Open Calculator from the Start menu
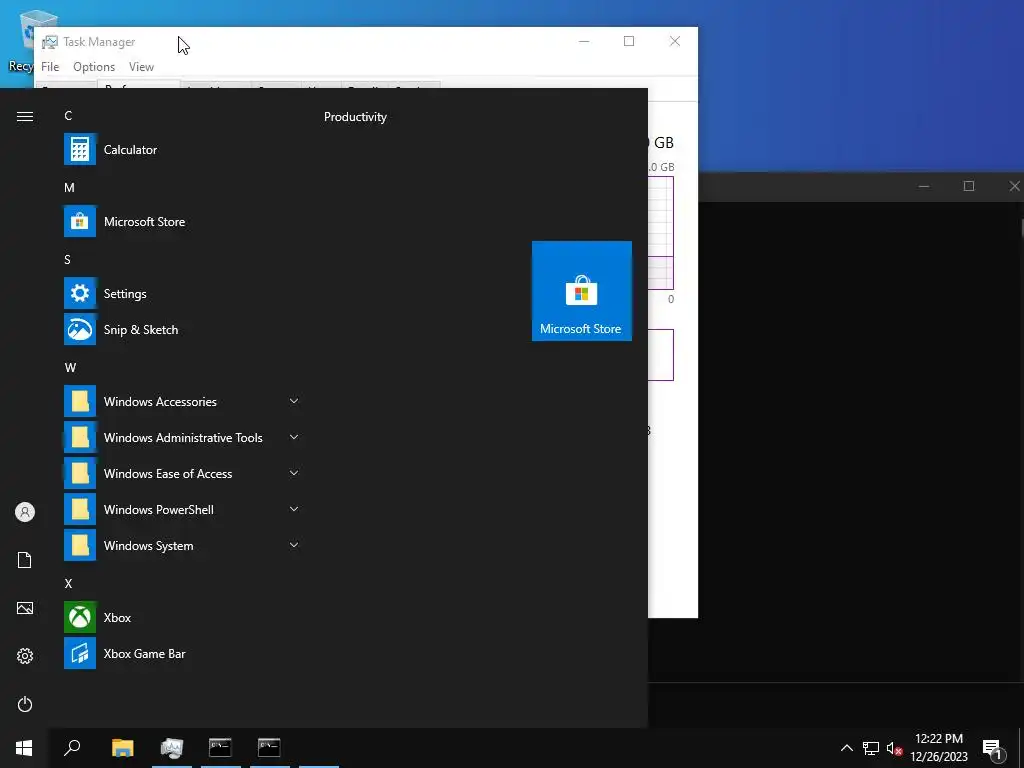The image size is (1024, 768). click(182, 150)
